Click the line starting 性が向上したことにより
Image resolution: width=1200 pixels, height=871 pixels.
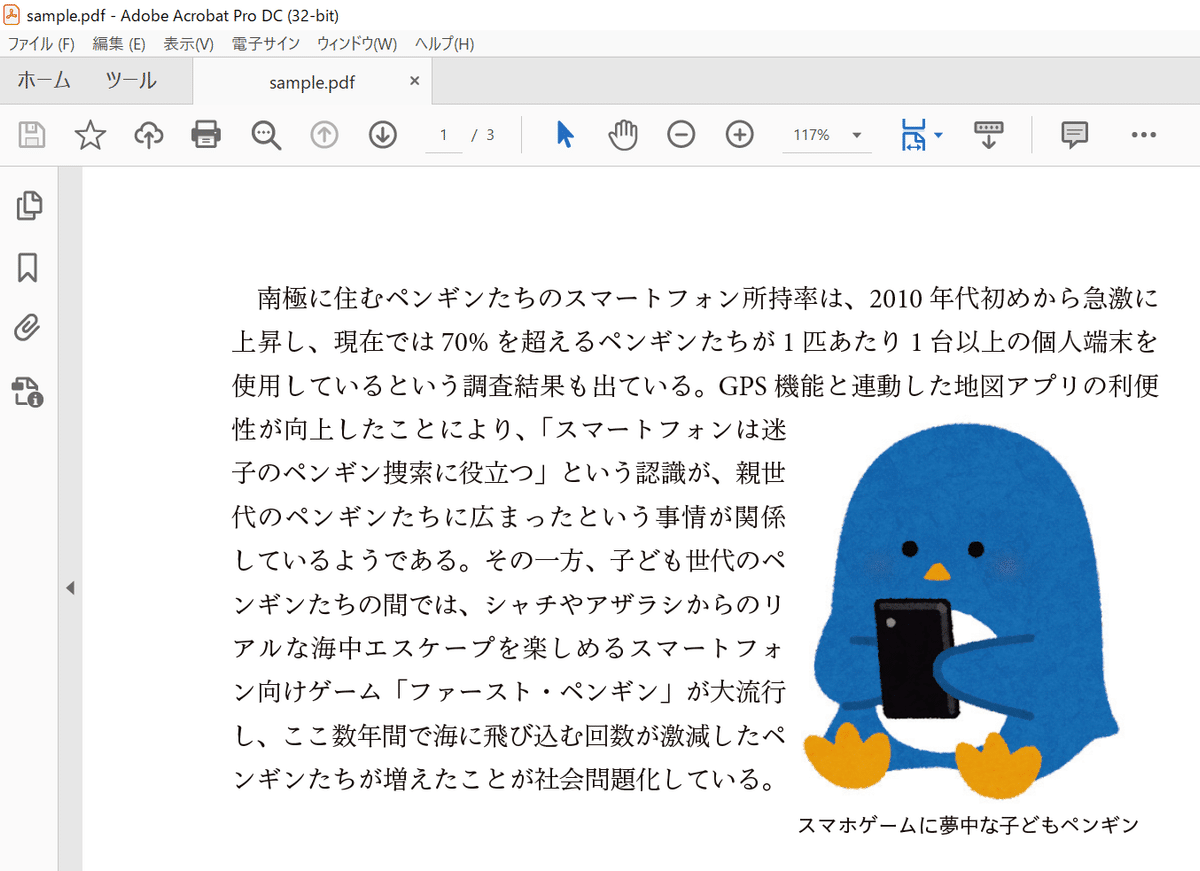coord(509,430)
